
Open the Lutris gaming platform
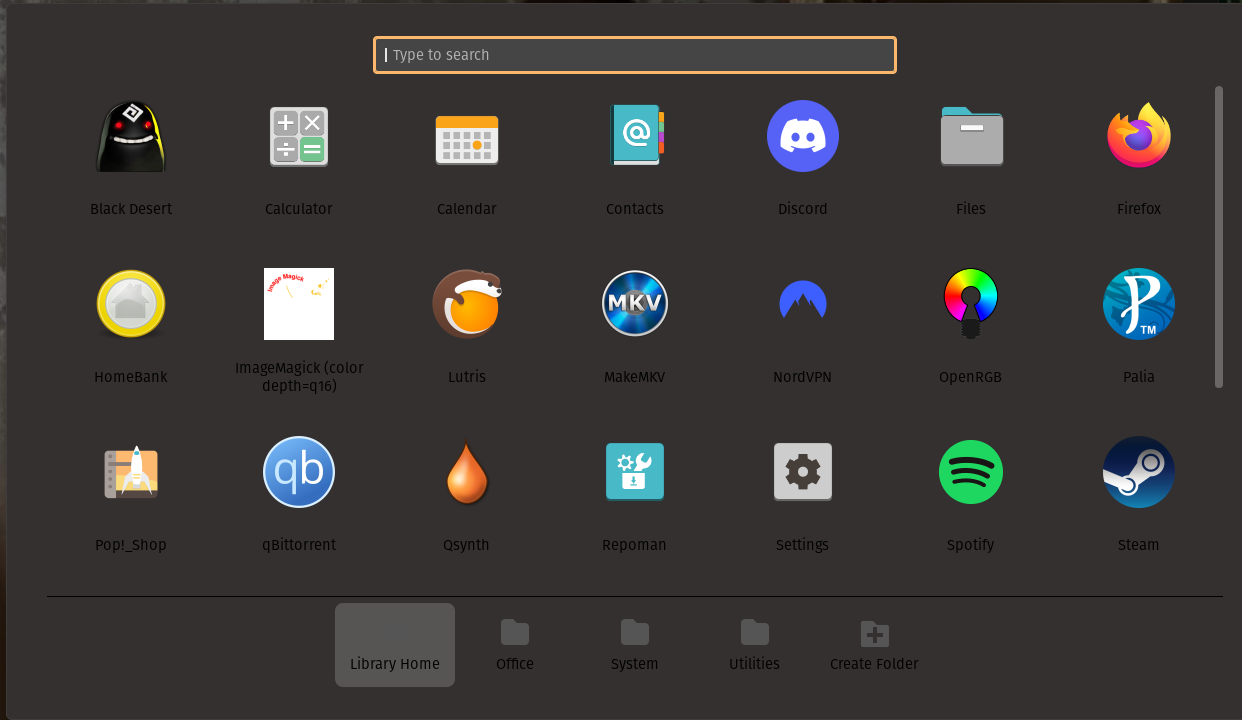[467, 304]
